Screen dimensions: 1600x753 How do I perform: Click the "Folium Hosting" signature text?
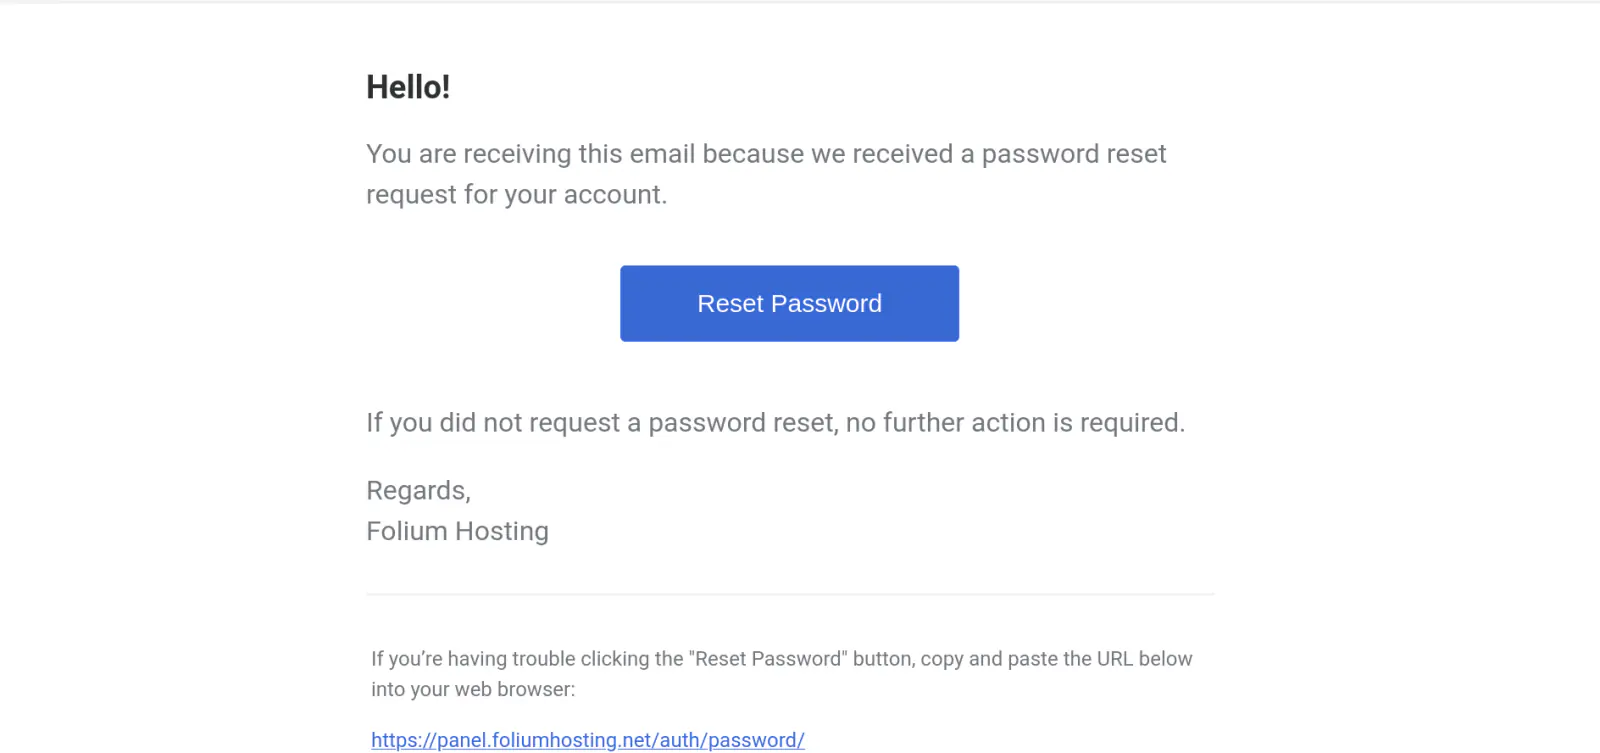(x=457, y=531)
